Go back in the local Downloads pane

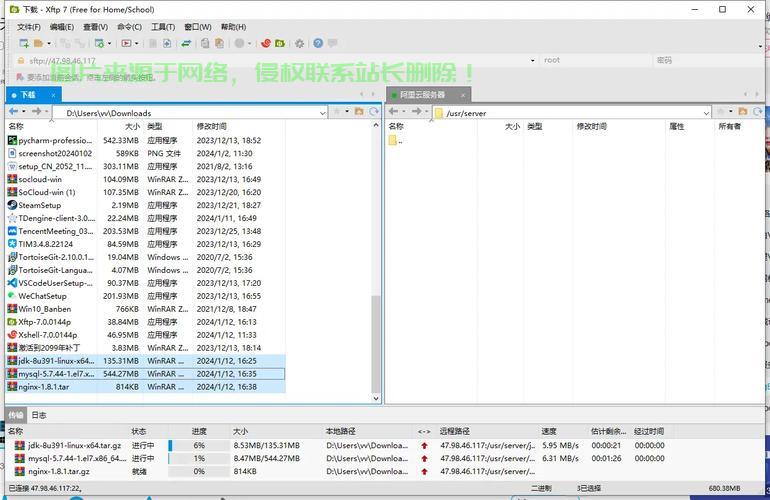[x=14, y=112]
